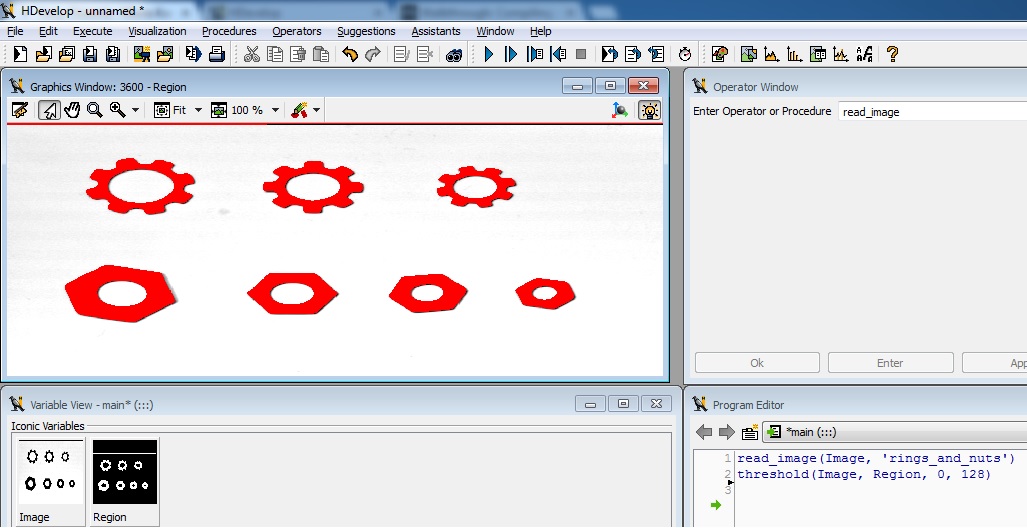Open the Execute menu
This screenshot has height=528, width=1027.
(x=92, y=31)
